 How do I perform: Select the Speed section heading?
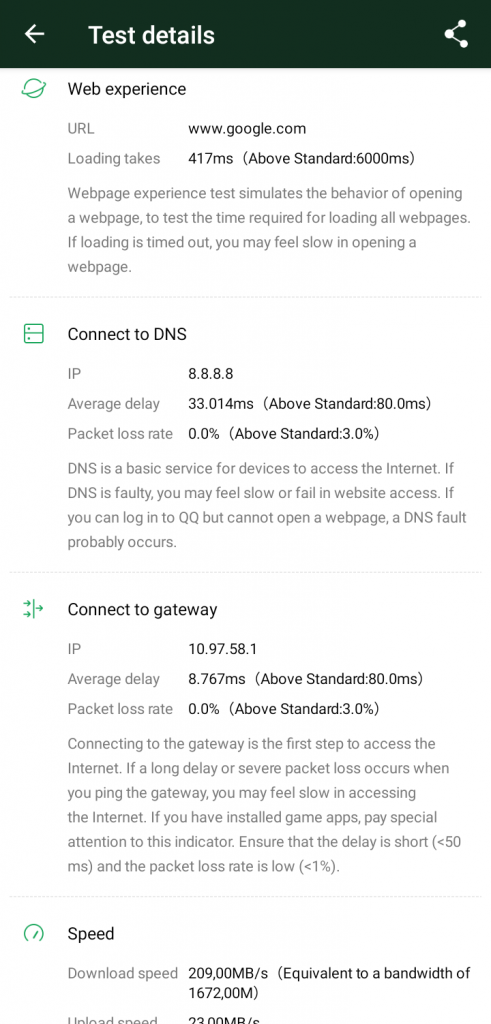click(91, 934)
